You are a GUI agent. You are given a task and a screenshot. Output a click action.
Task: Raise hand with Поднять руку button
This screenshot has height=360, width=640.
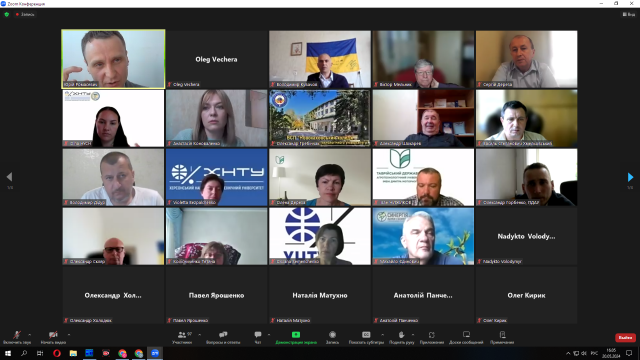(x=402, y=337)
